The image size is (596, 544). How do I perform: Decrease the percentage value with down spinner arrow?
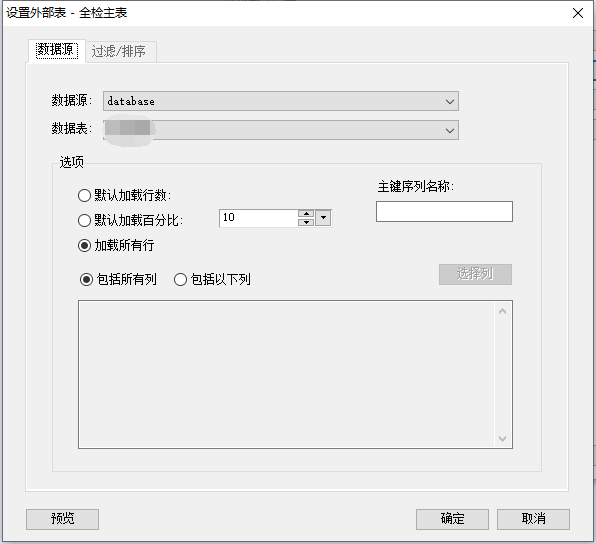pos(306,222)
